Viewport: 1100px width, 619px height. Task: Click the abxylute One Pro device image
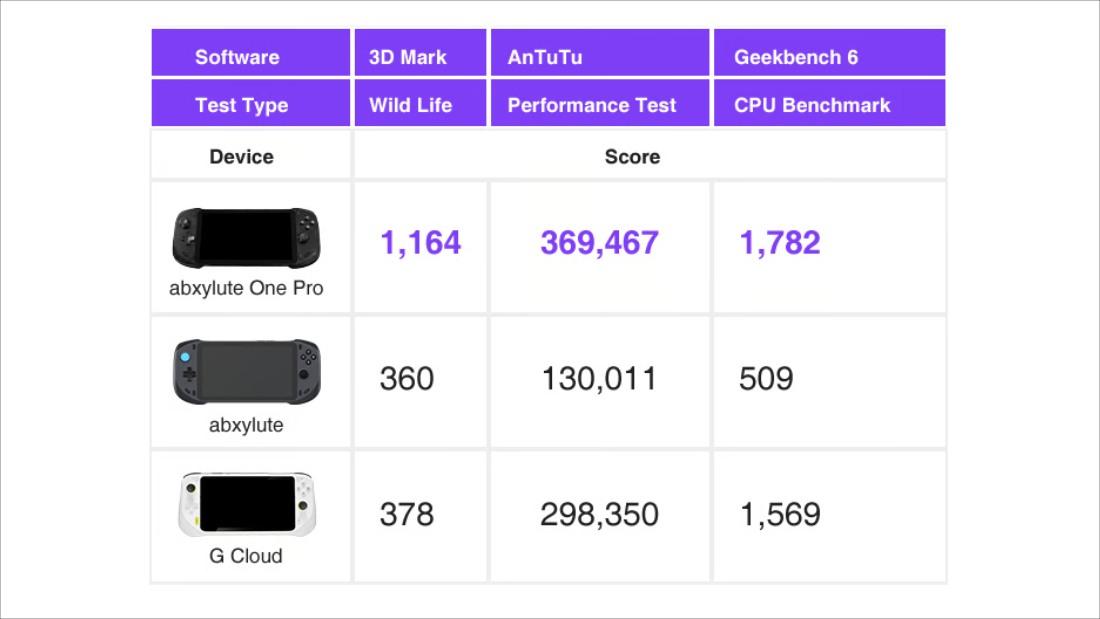pyautogui.click(x=246, y=239)
